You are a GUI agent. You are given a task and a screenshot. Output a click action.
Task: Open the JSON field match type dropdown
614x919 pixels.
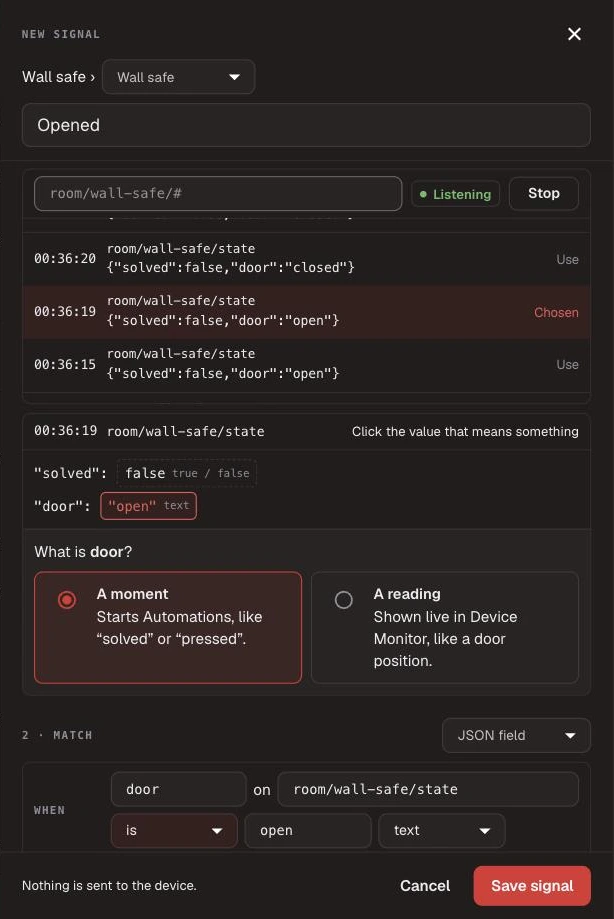pos(516,735)
